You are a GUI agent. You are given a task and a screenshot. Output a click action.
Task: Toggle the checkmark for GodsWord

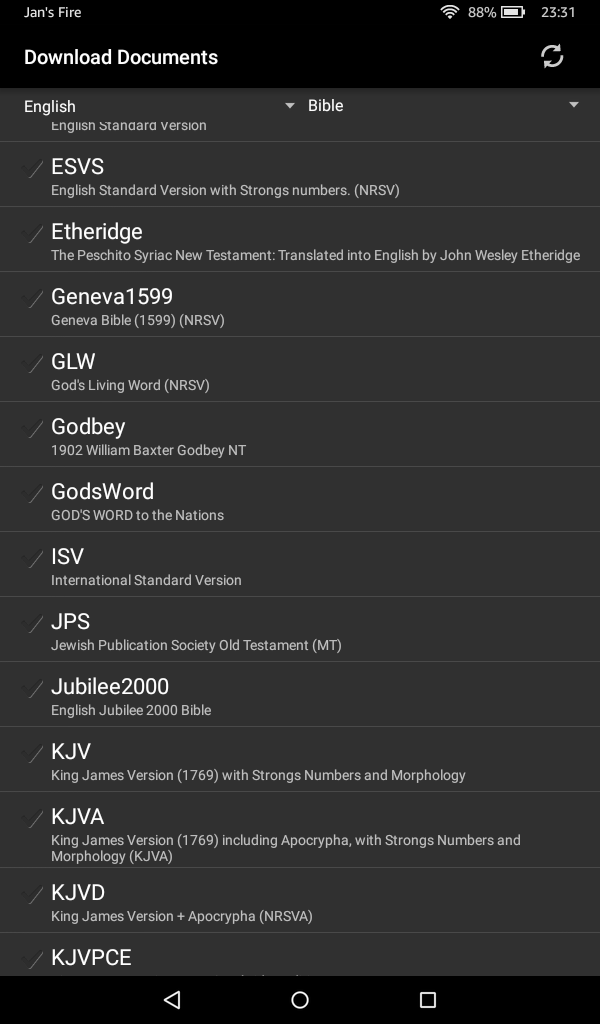coord(33,494)
